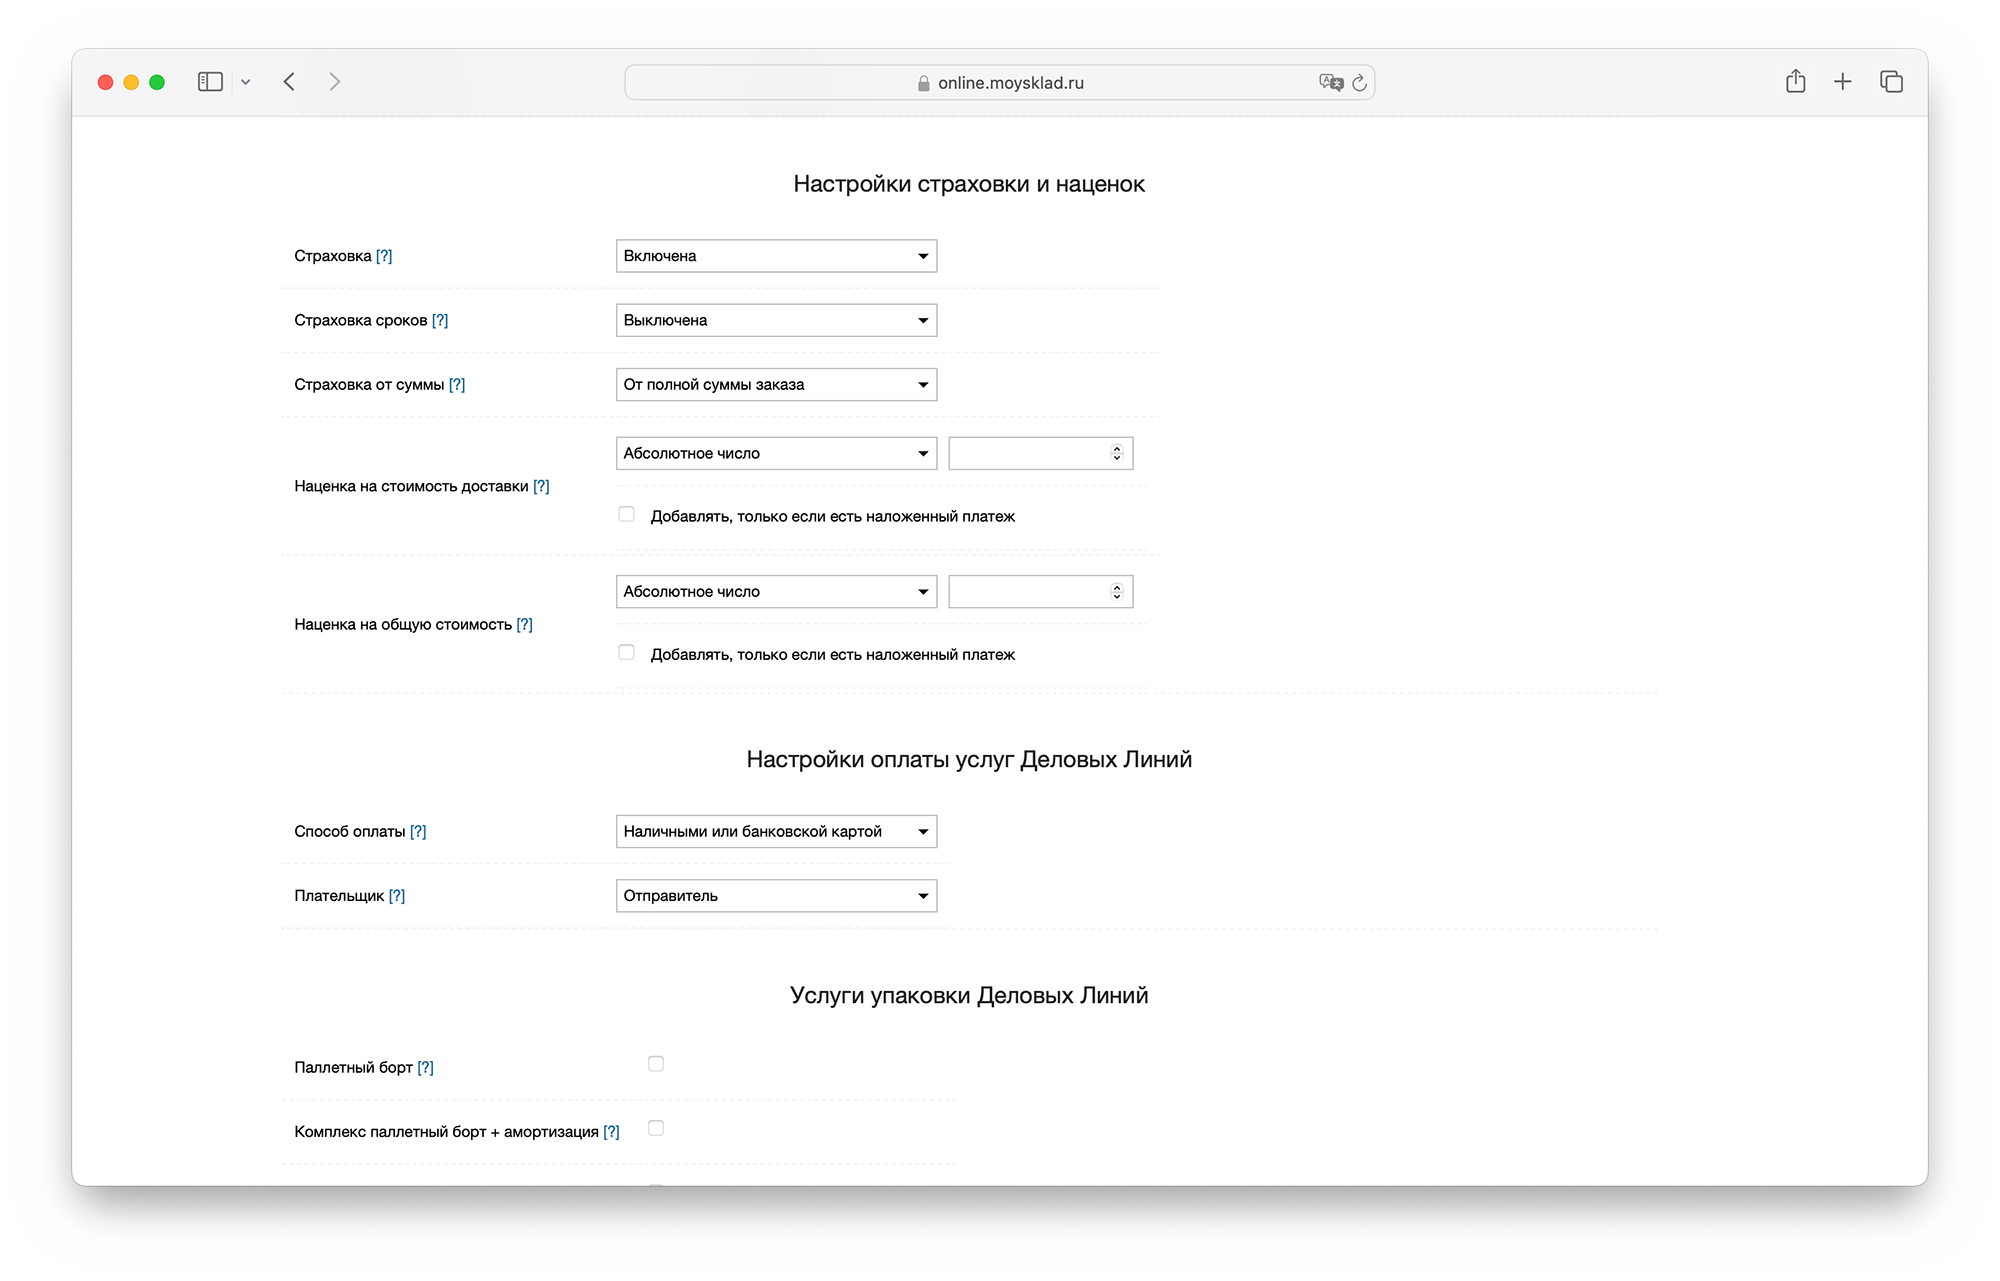Viewport: 2000px width, 1281px height.
Task: Enable cash-on-delivery checkbox under total cost markup
Action: pos(627,653)
